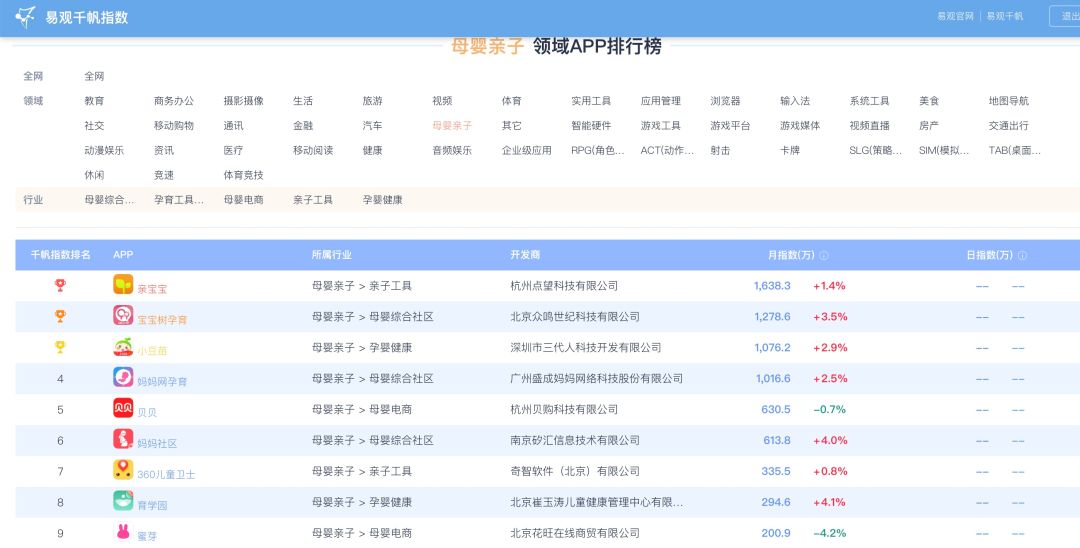Open the 宝宝树孕育 app name link
The width and height of the screenshot is (1080, 548).
[x=162, y=320]
